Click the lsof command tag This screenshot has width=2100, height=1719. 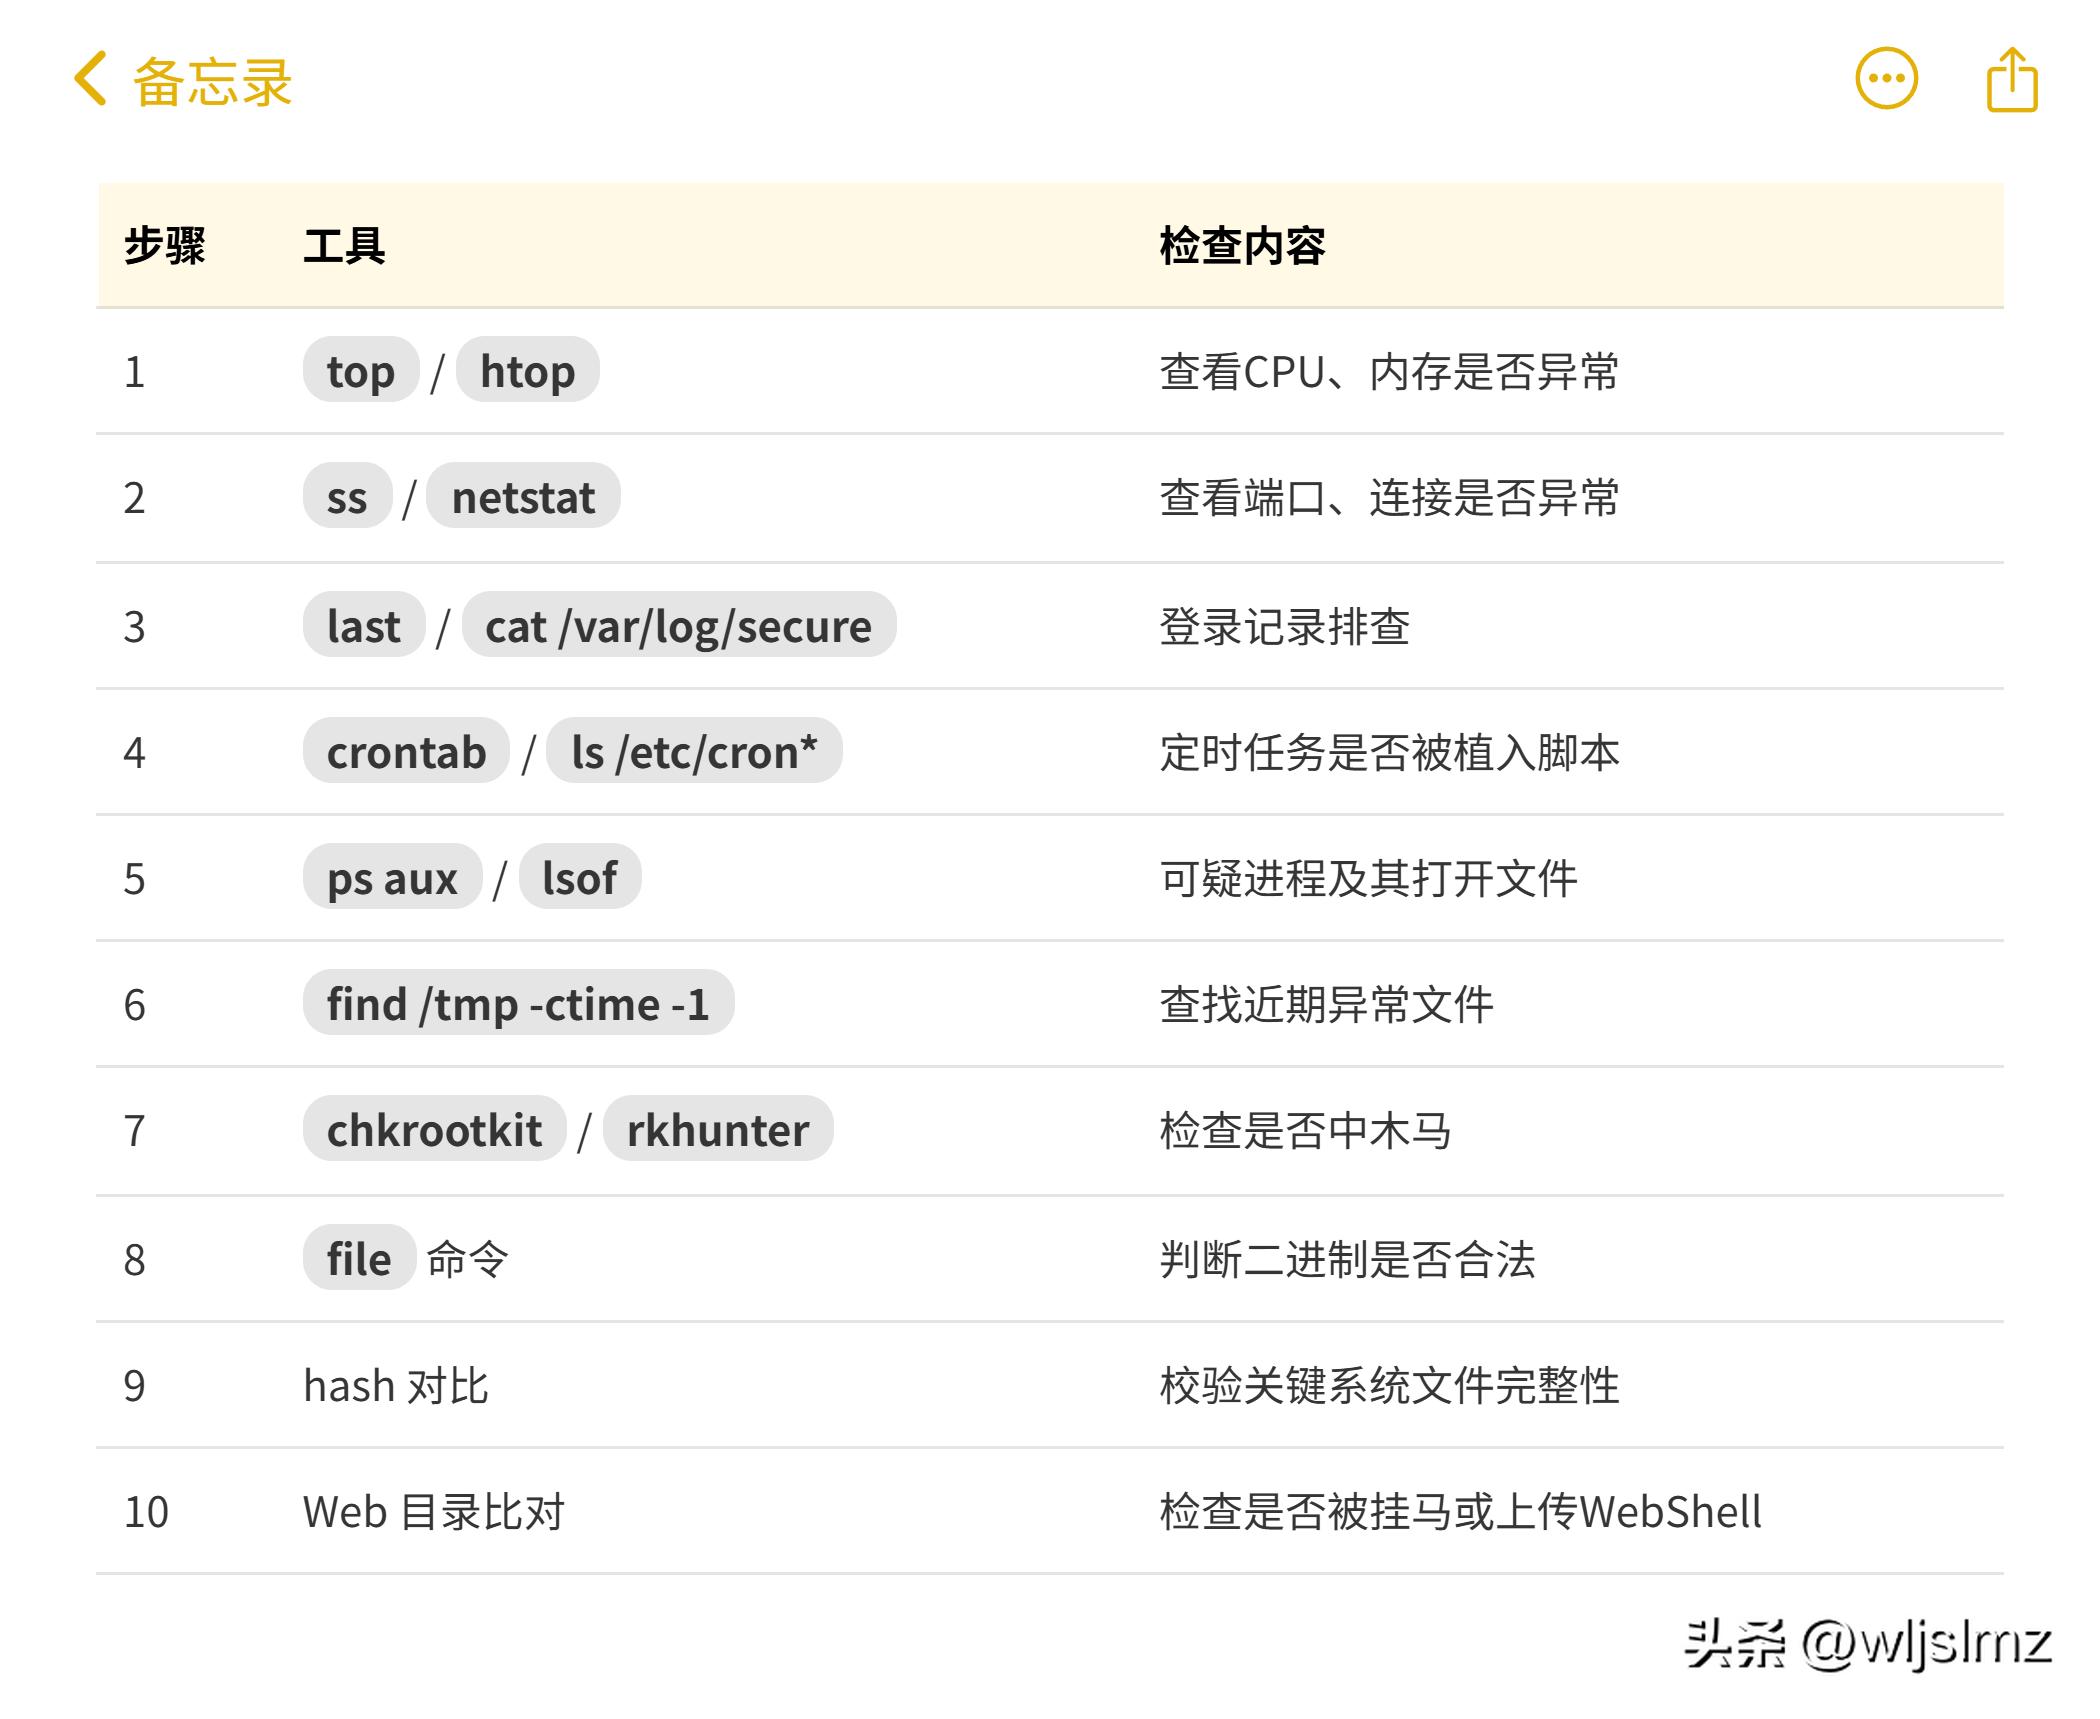click(578, 879)
